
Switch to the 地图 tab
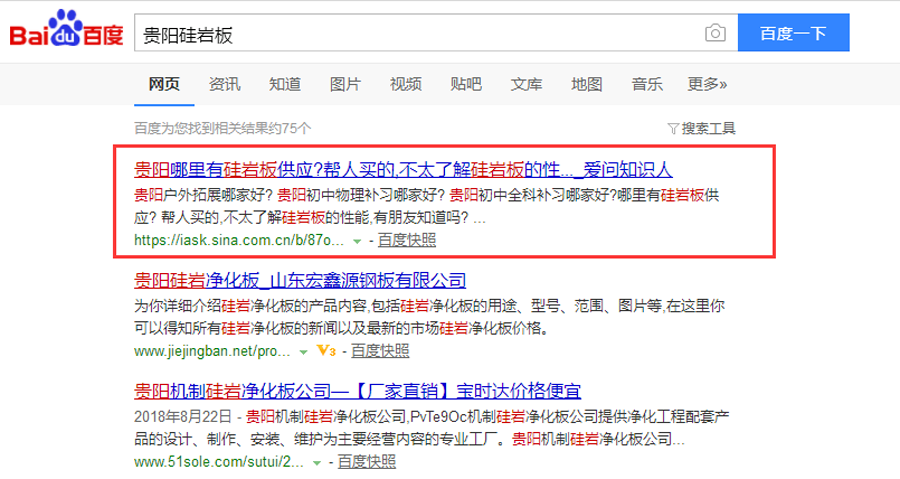pyautogui.click(x=587, y=84)
